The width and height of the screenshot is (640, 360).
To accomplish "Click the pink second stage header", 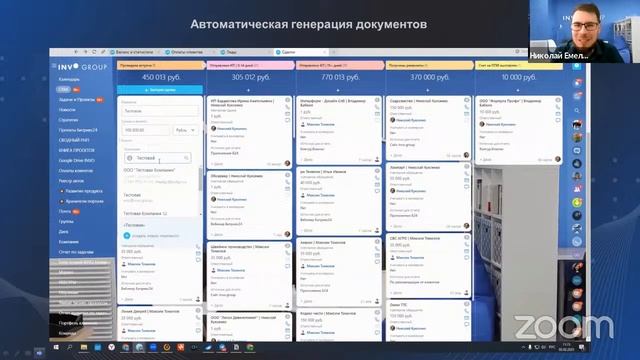I will pyautogui.click(x=250, y=65).
